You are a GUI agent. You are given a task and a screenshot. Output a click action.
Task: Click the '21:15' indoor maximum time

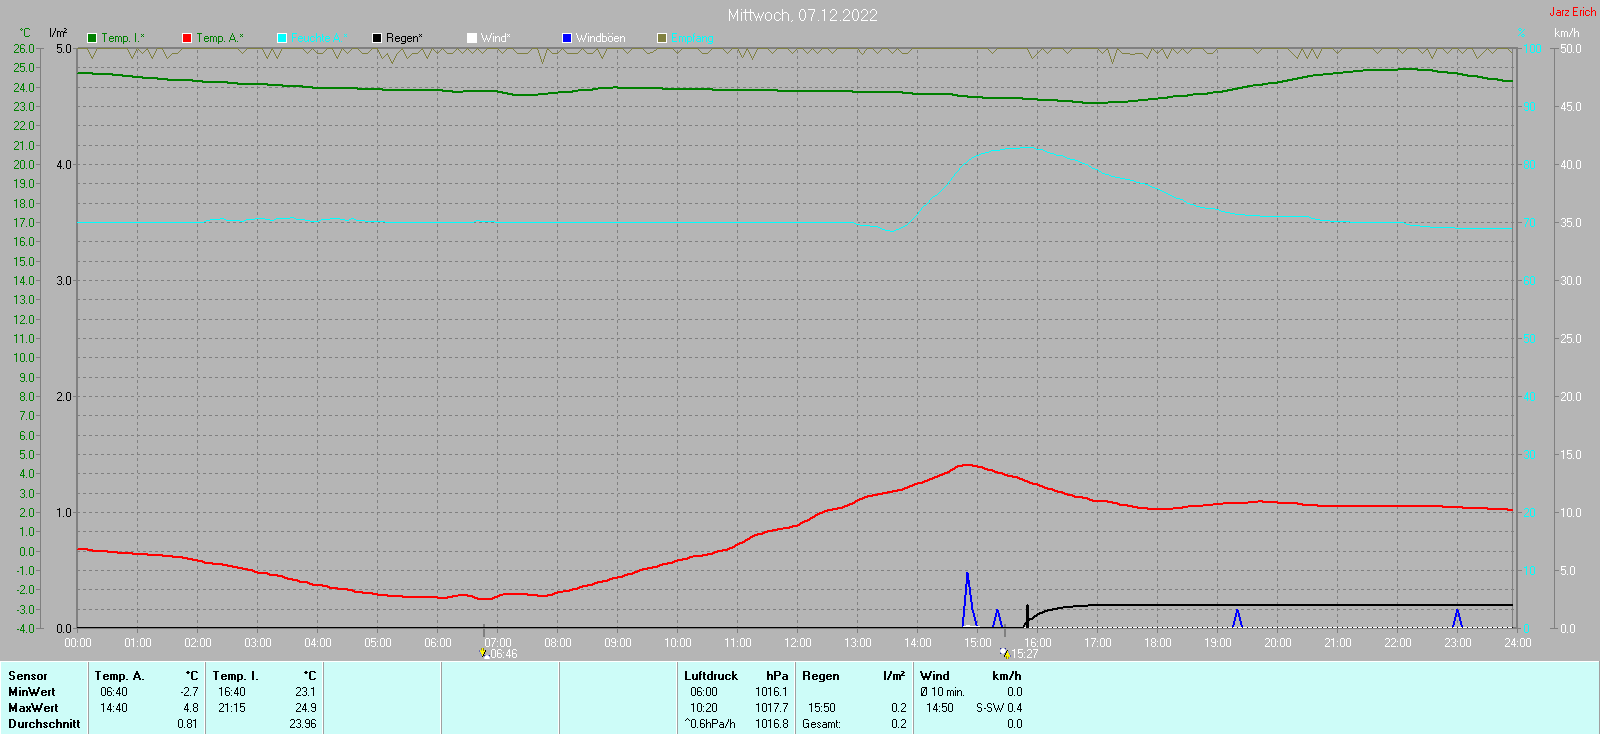coord(232,708)
